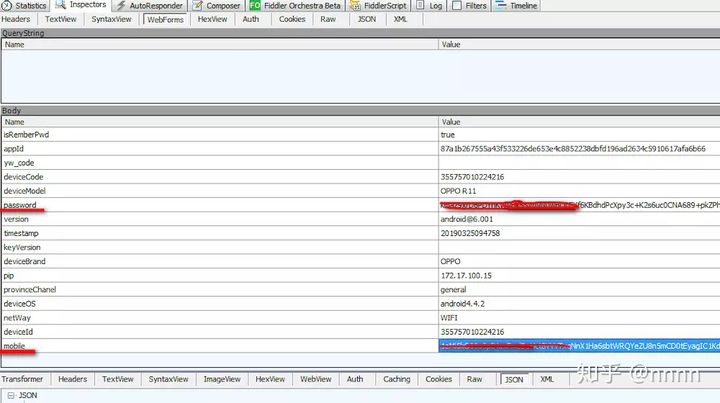Click the deviceCode value 355757010224216
720x403 pixels.
472,177
